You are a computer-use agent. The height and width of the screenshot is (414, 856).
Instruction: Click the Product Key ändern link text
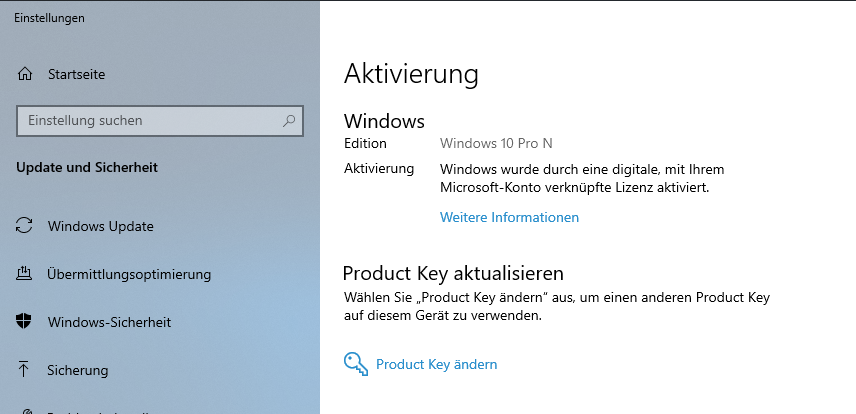pos(436,364)
